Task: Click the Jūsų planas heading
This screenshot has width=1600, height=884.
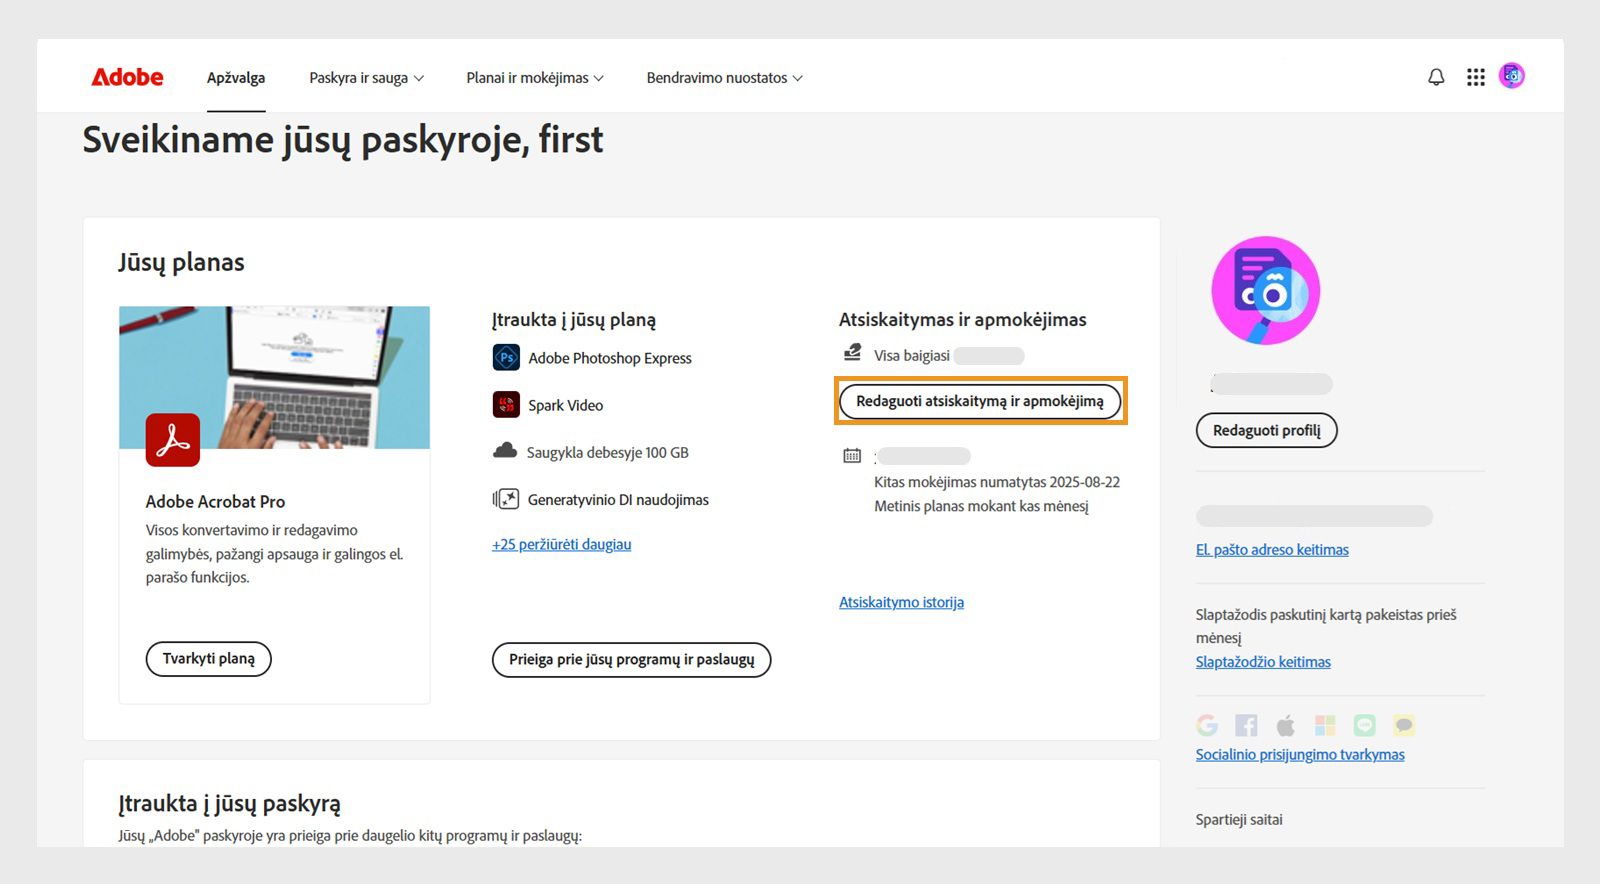Action: click(181, 263)
